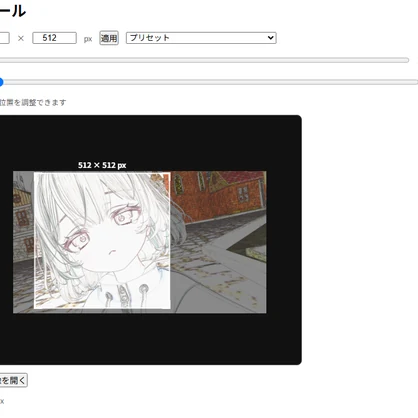Viewport: 418px width, 418px height.
Task: Click the 適用 apply button
Action: coord(109,38)
